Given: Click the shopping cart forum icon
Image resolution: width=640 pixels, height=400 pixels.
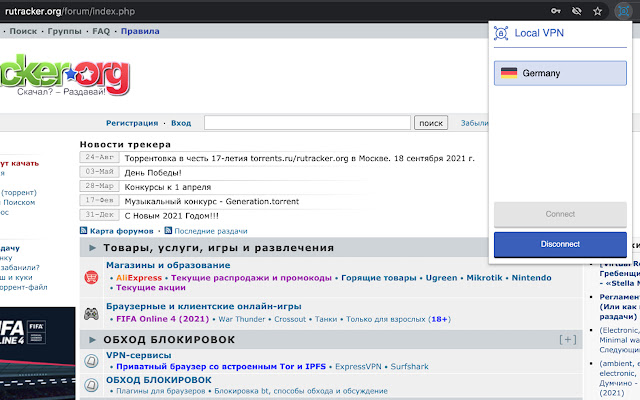Looking at the screenshot, I should [x=91, y=278].
